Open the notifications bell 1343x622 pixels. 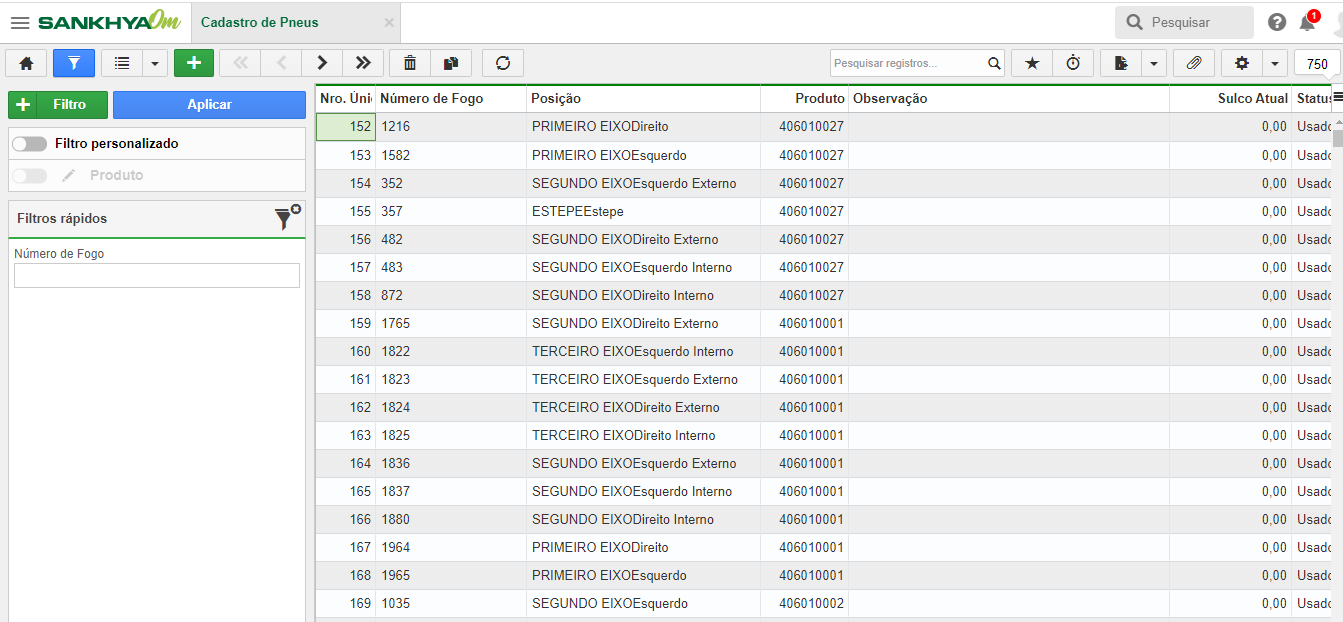coord(1307,22)
